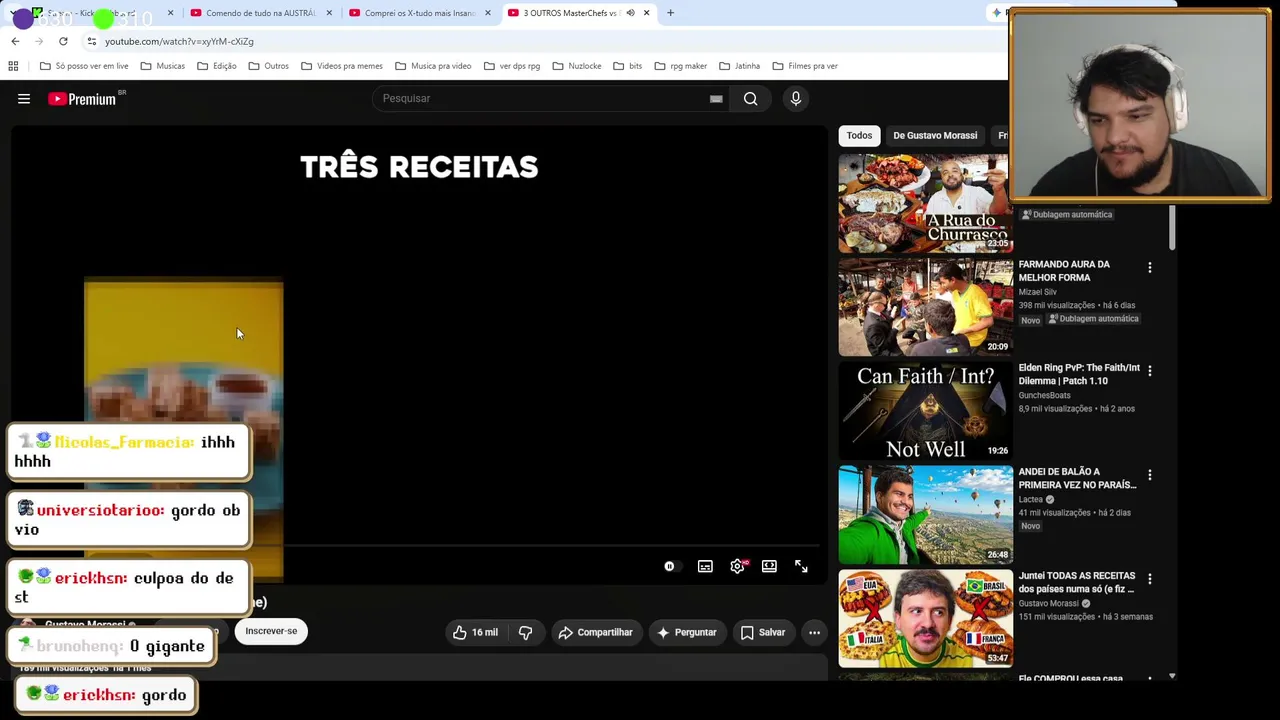
Task: Visit the GunchesBoats channel link
Action: click(x=1044, y=395)
